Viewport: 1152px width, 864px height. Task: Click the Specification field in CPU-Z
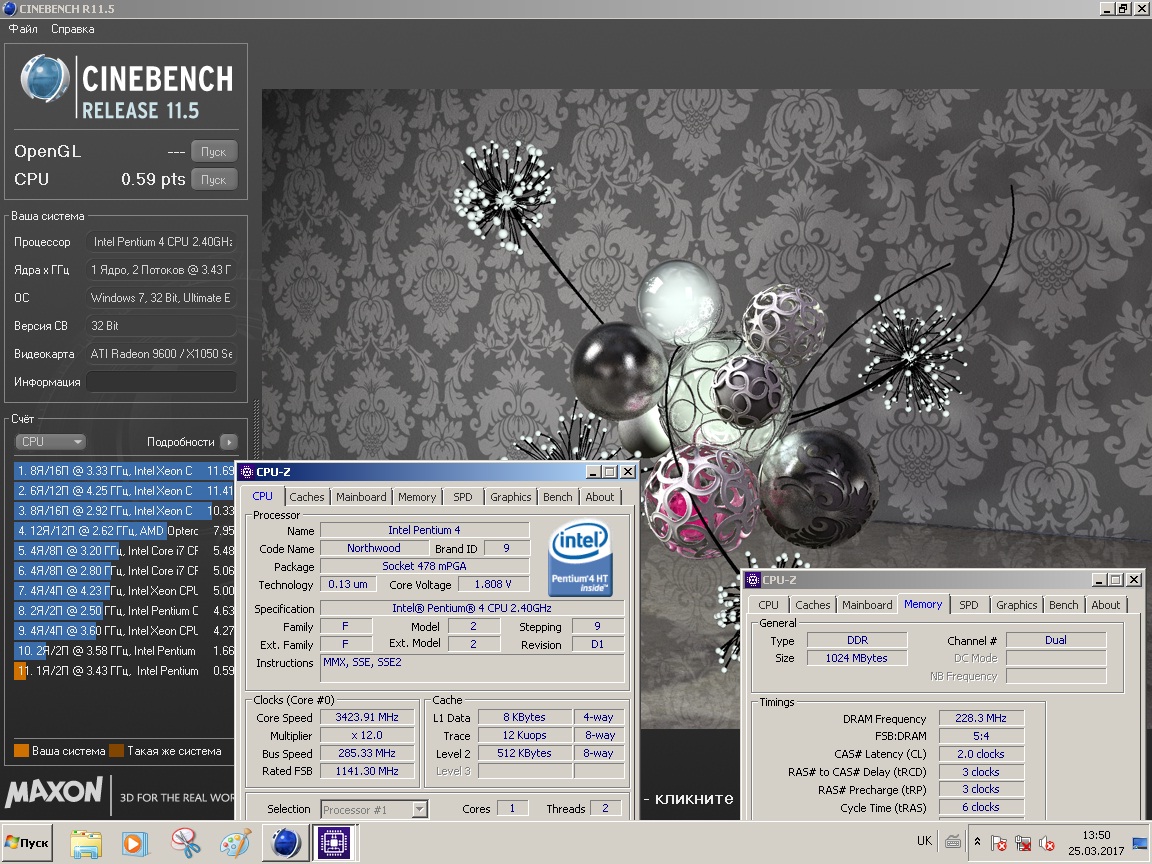[472, 608]
